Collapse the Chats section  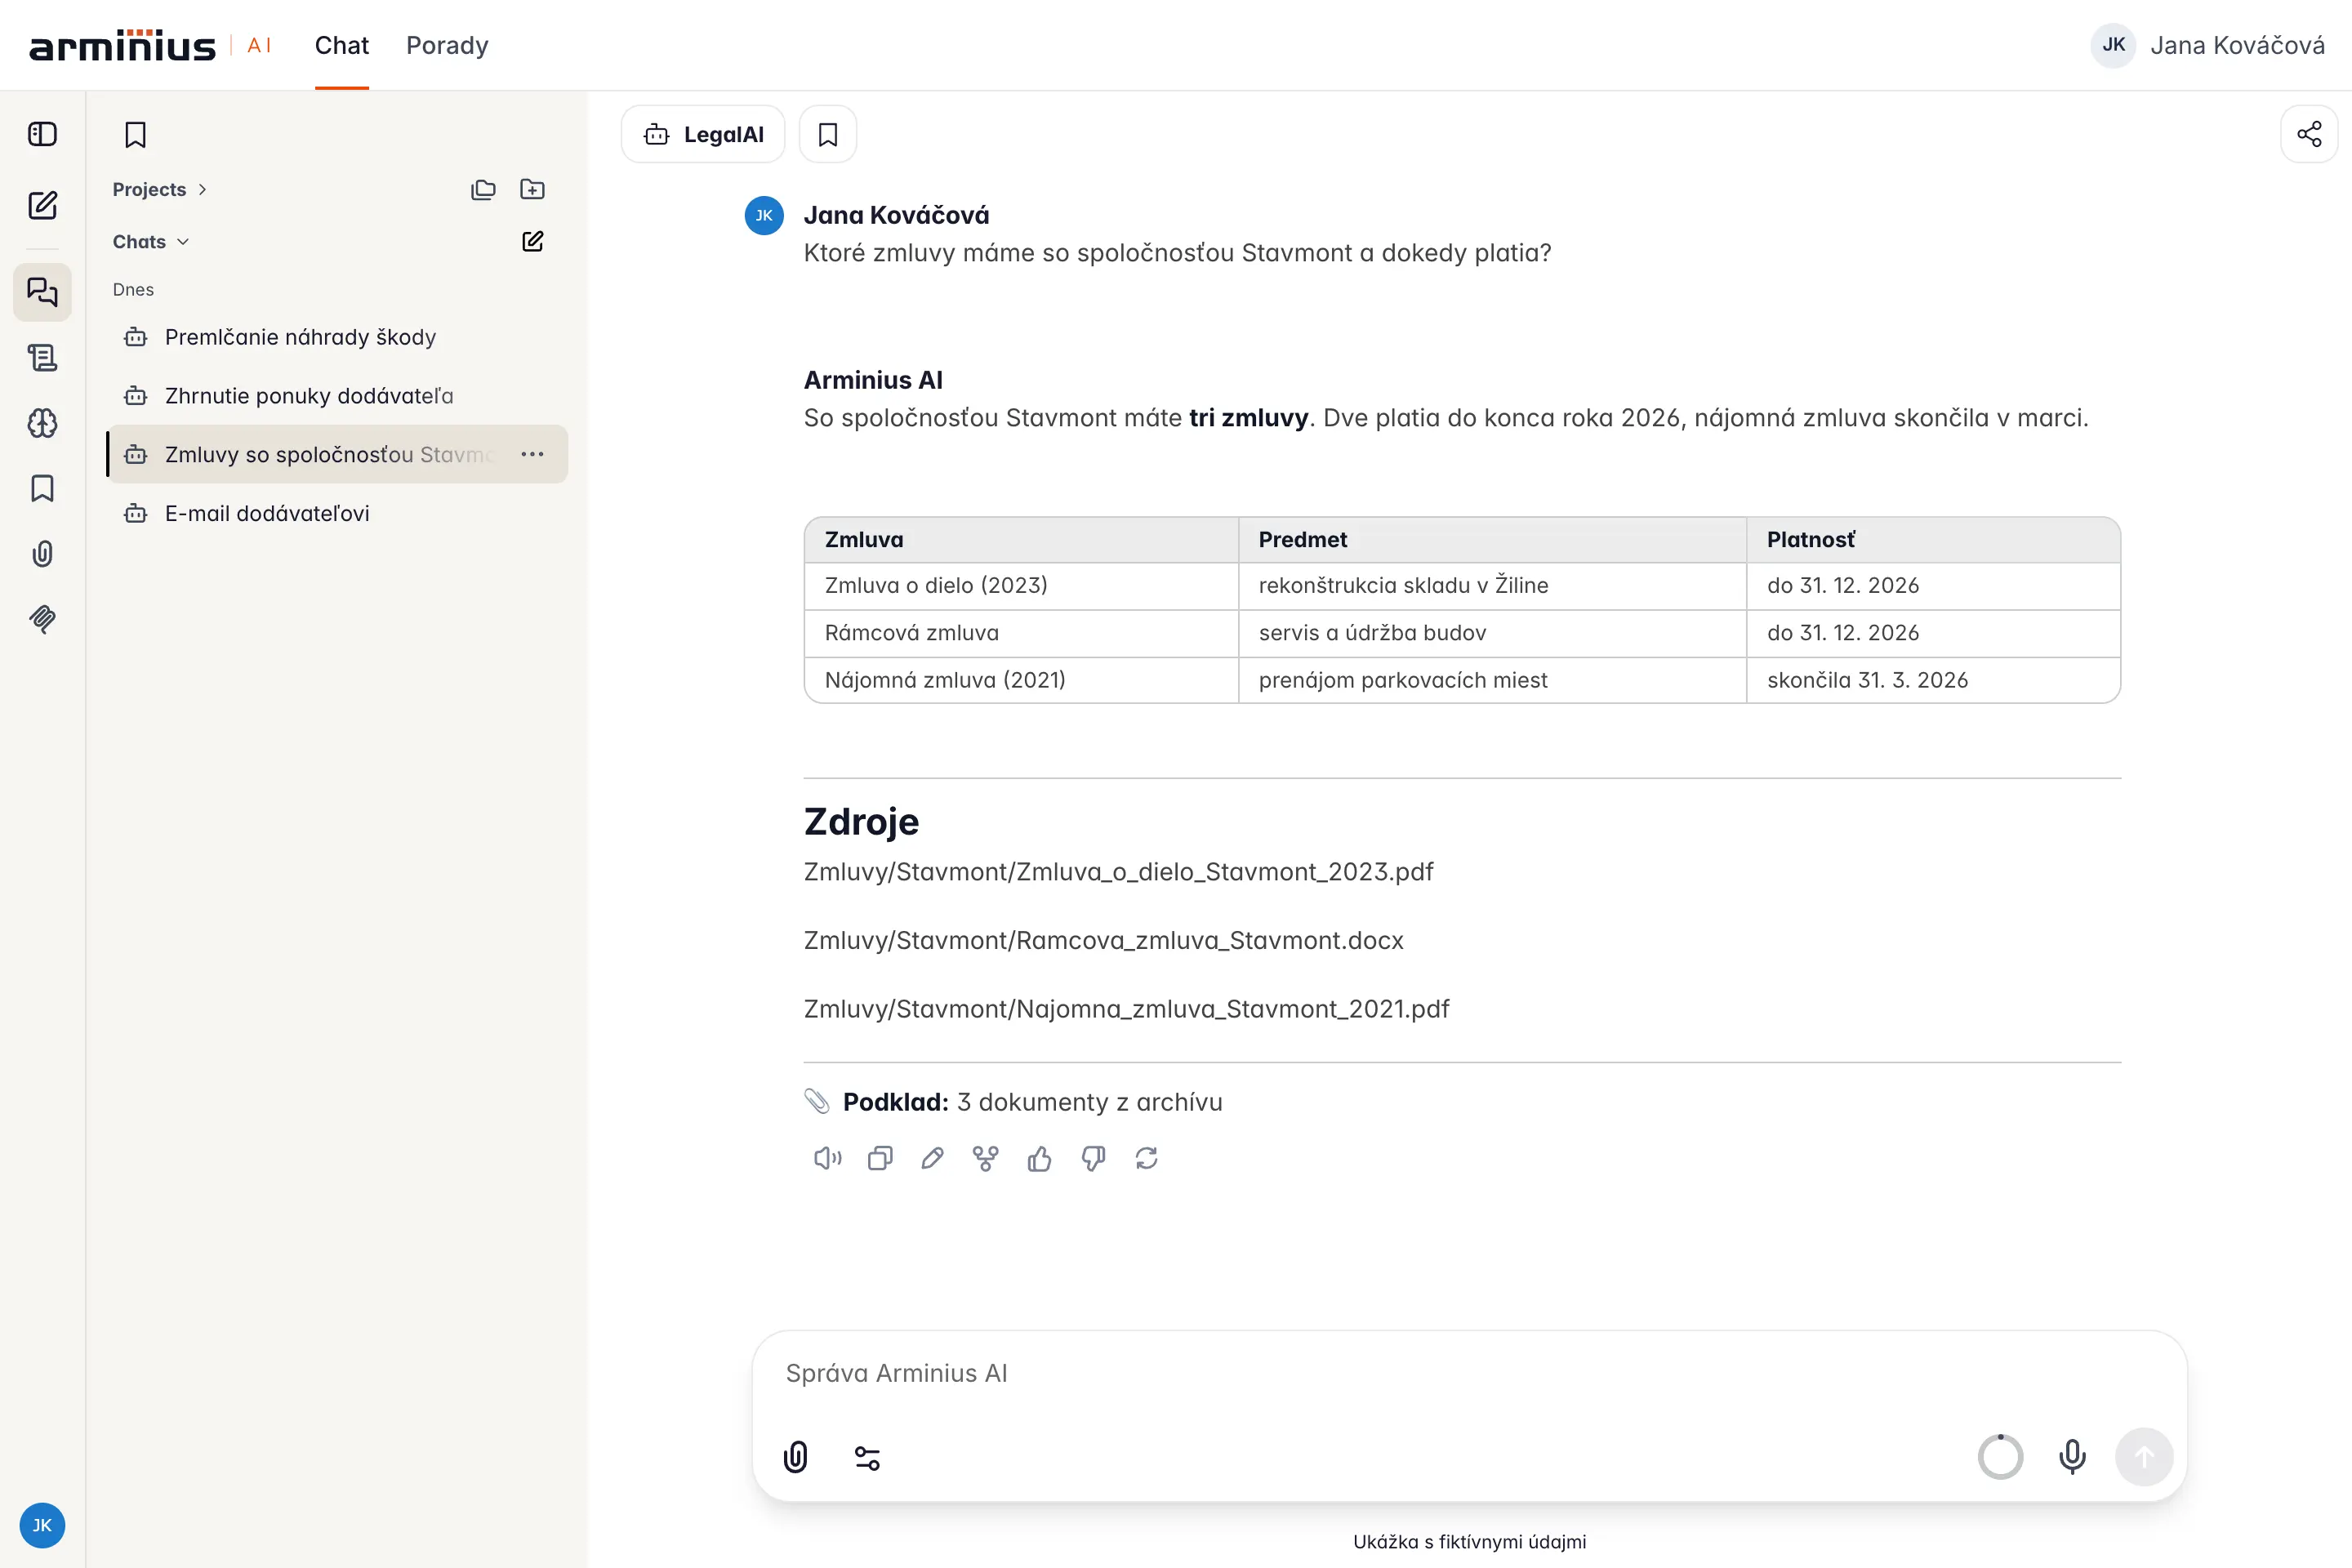tap(151, 241)
